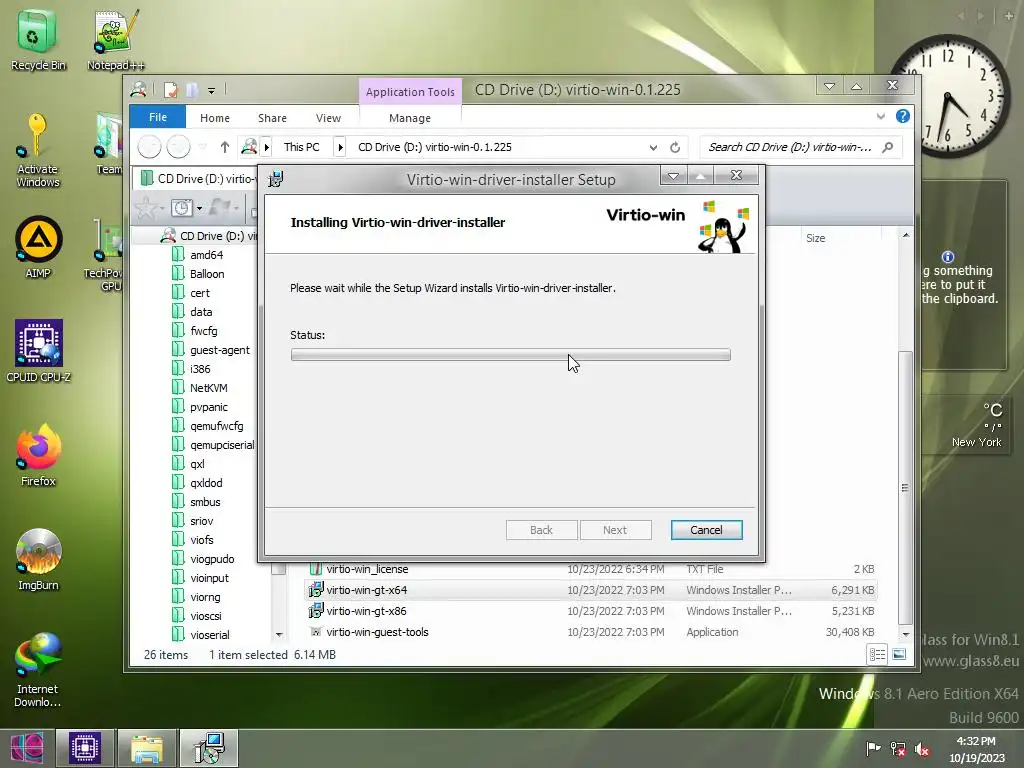Expand root breadcrumb arrow in address bar
This screenshot has width=1024, height=768.
coord(266,148)
